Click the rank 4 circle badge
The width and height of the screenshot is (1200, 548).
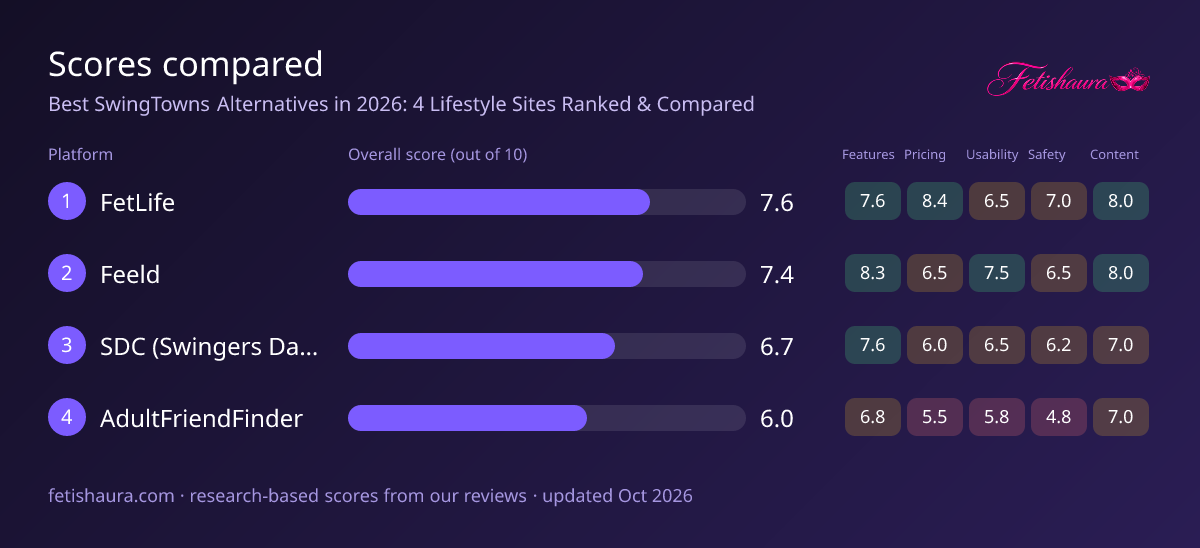(x=67, y=418)
